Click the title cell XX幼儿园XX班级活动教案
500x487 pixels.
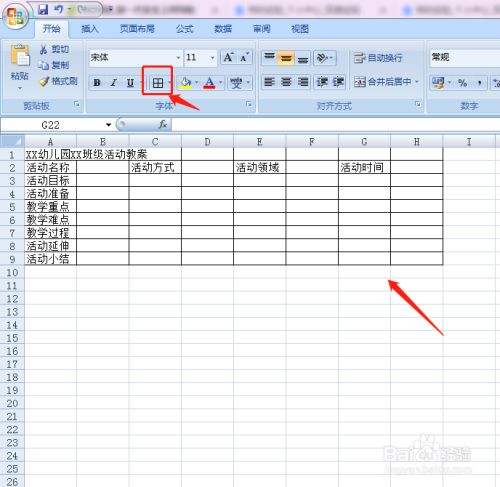[x=86, y=154]
